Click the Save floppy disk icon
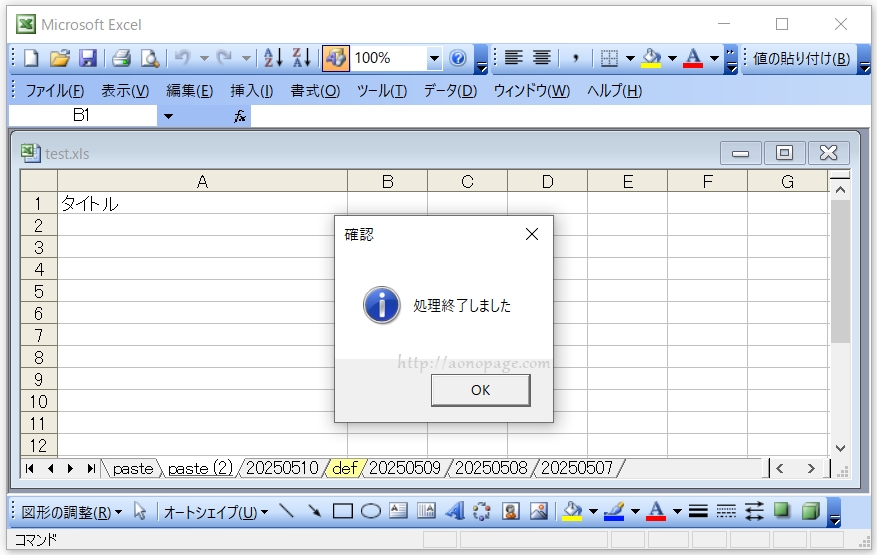This screenshot has height=555, width=877. click(88, 58)
